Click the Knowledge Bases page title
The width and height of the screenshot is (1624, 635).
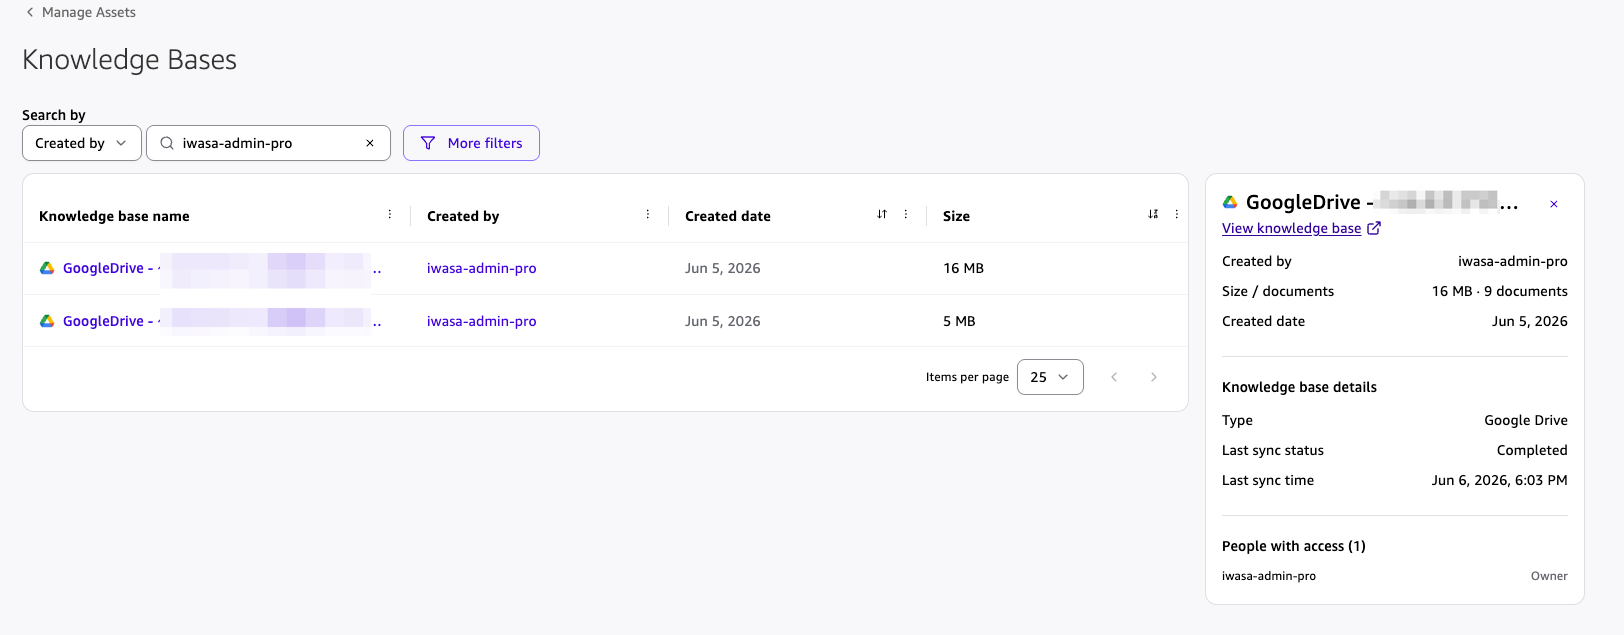[x=130, y=60]
